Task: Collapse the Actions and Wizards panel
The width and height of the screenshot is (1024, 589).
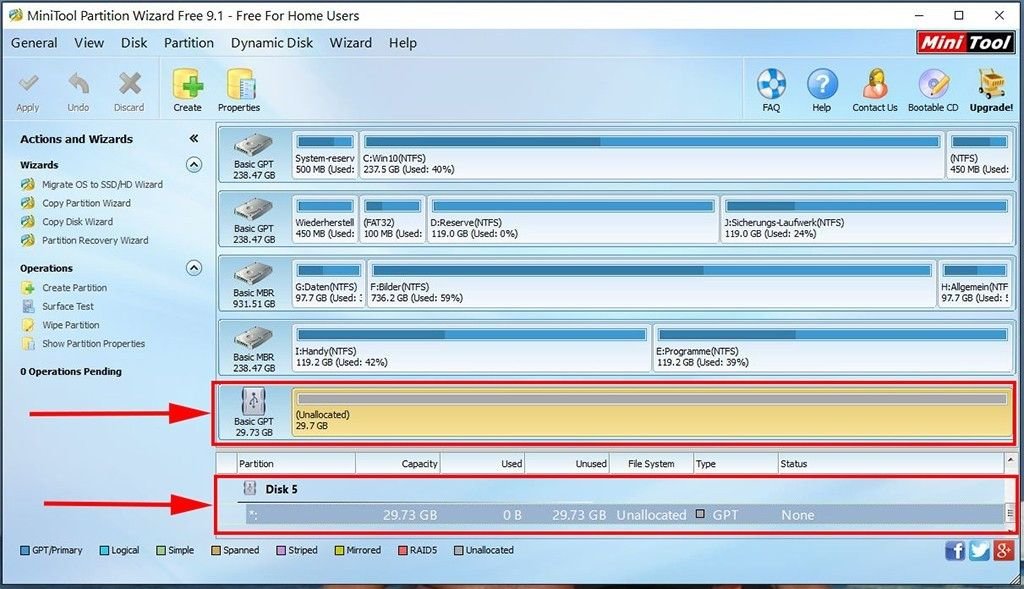Action: pyautogui.click(x=194, y=138)
